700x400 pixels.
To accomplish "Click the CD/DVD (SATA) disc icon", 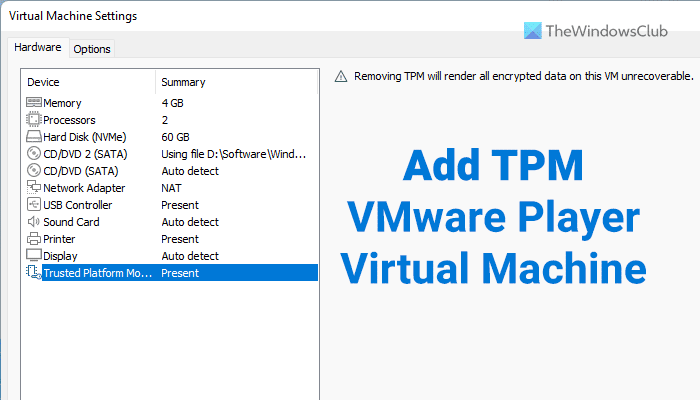I will (33, 170).
